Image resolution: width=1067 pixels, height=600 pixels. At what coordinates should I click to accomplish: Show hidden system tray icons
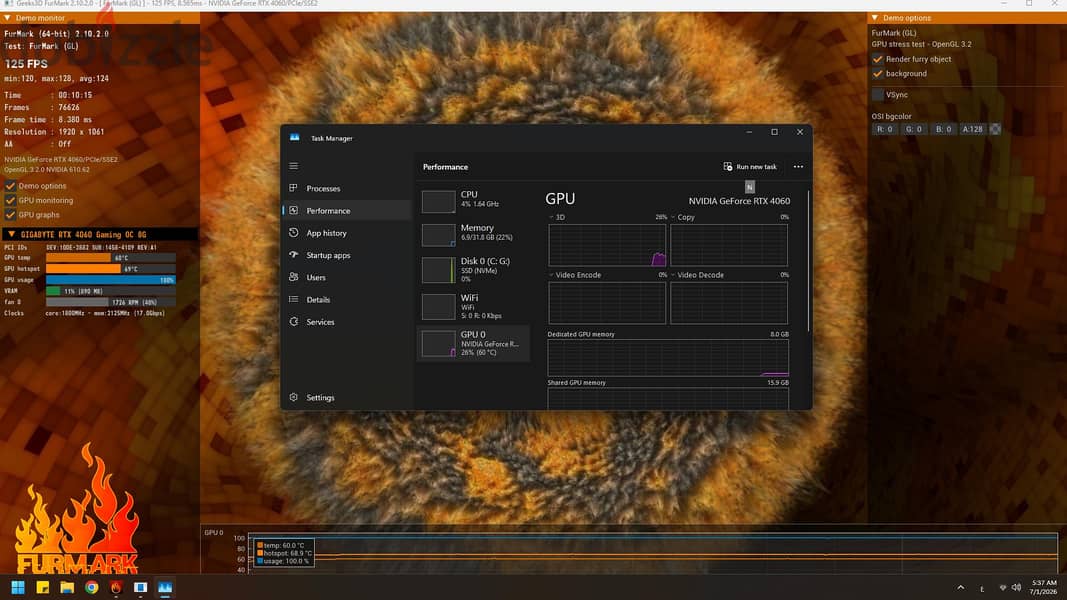(960, 587)
